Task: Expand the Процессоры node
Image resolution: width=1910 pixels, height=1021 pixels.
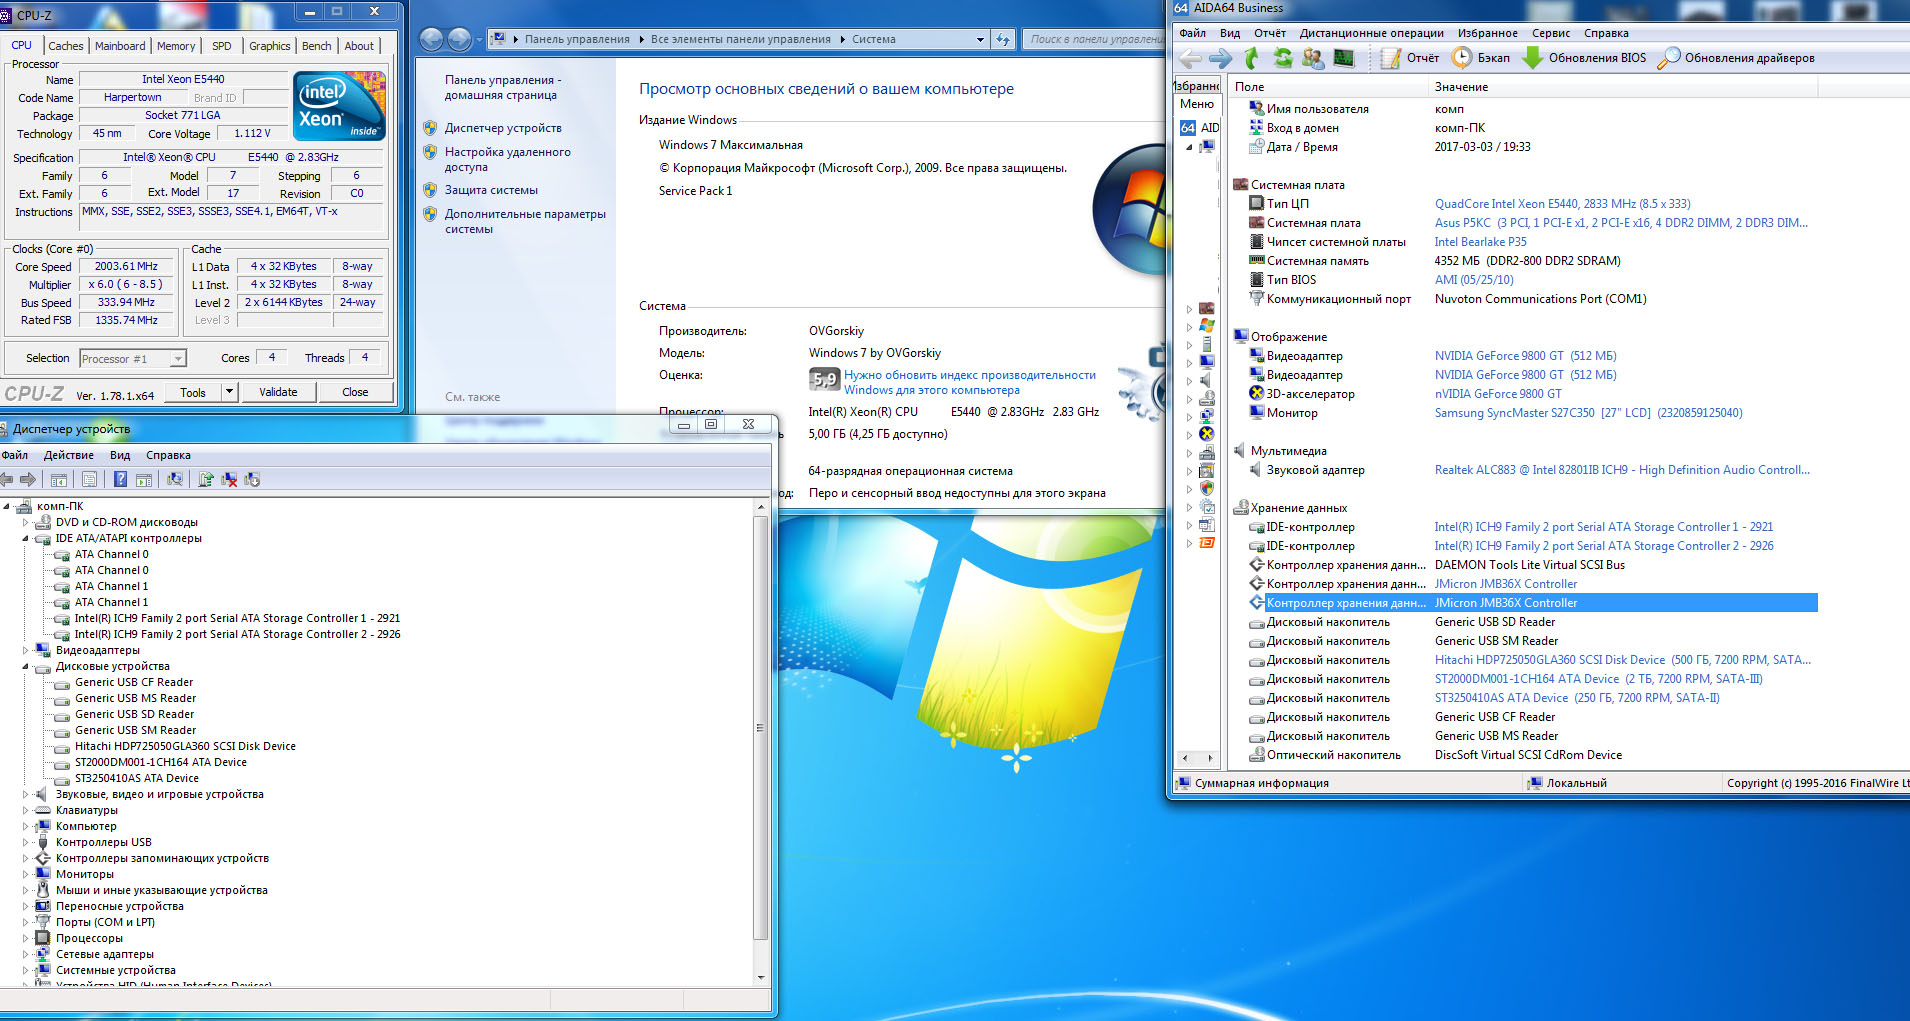Action: tap(27, 938)
